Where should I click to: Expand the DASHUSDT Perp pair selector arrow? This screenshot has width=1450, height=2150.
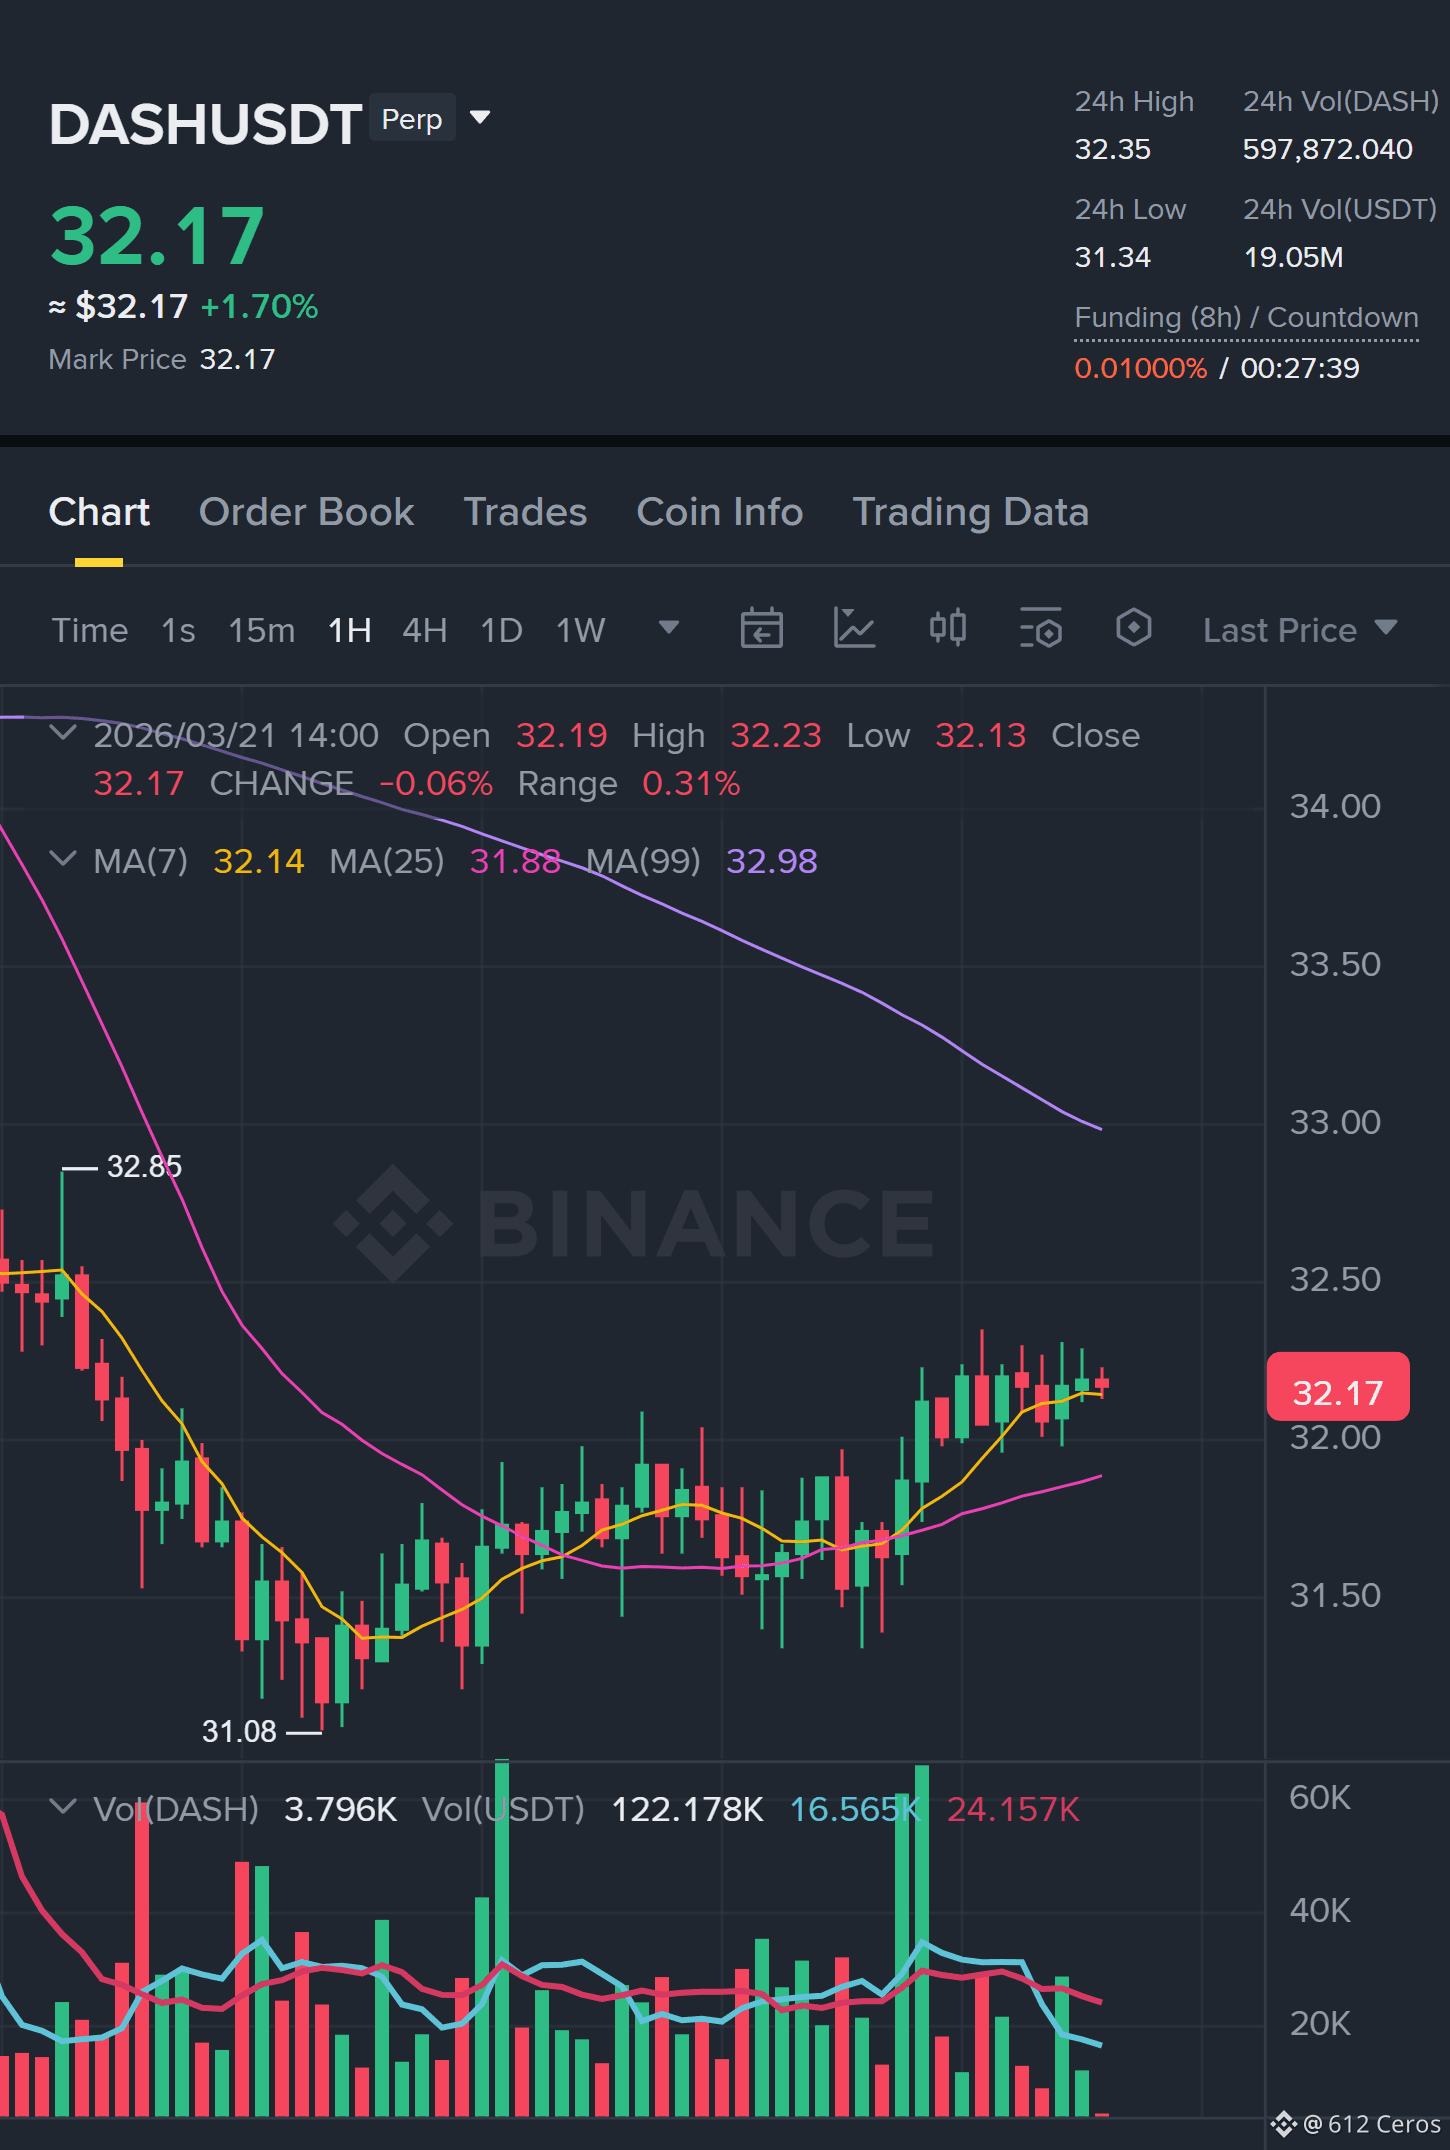point(480,118)
